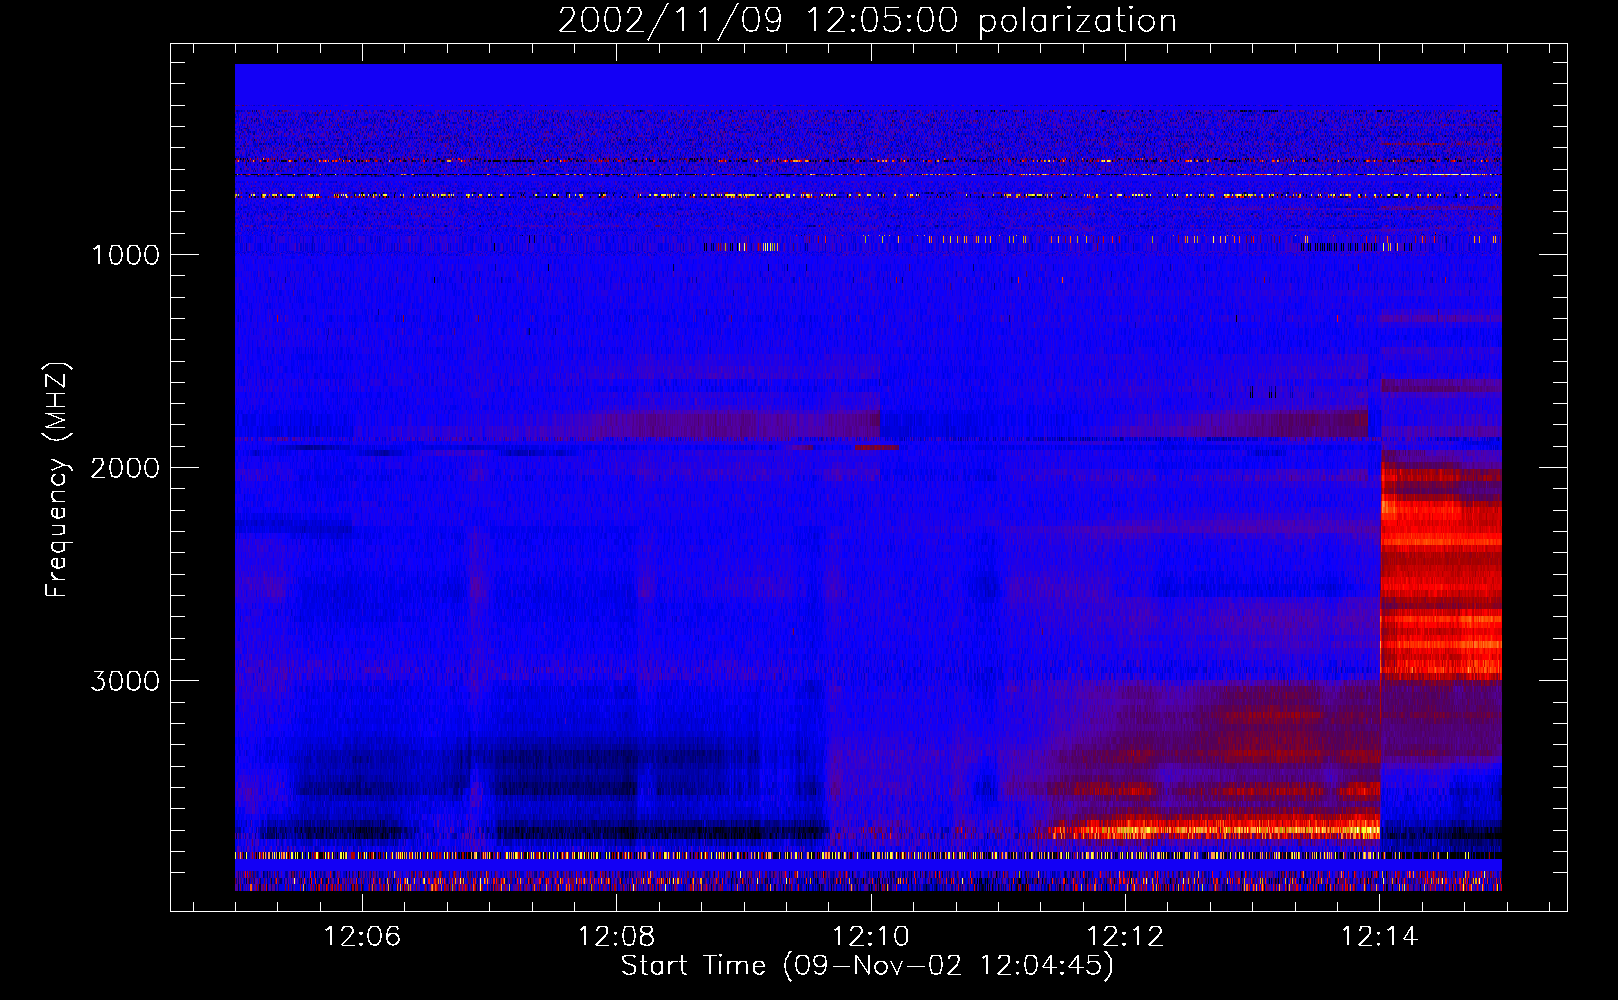Click the 3000 frequency tick label
The image size is (1618, 1000).
pos(125,681)
